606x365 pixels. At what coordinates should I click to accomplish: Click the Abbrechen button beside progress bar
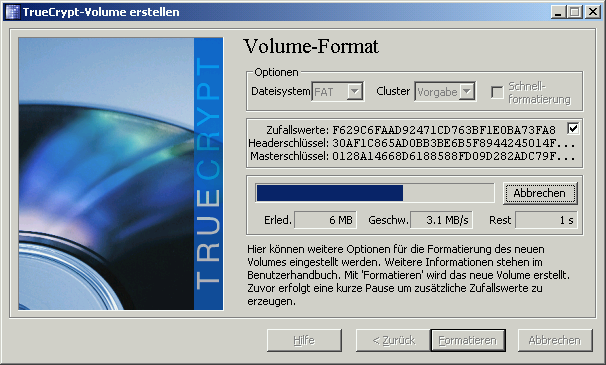point(540,193)
